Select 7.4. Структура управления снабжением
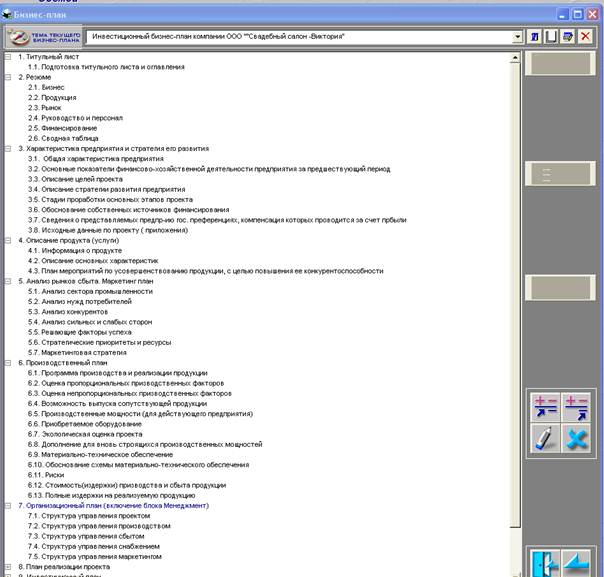This screenshot has width=604, height=577. pyautogui.click(x=94, y=547)
